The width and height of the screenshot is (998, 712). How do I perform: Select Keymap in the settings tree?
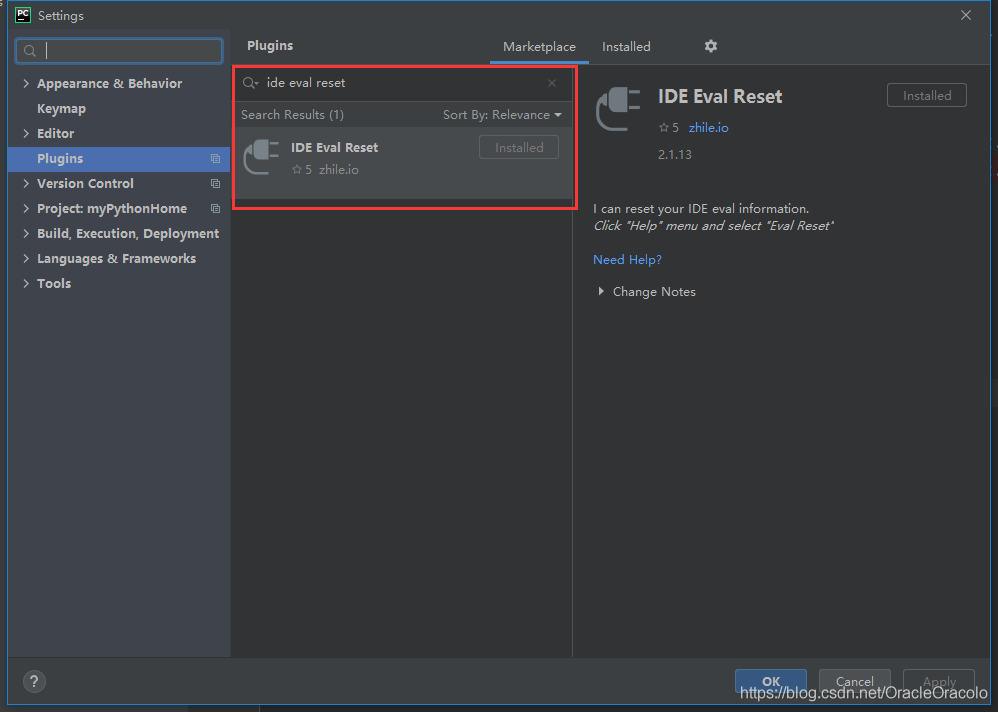(62, 109)
